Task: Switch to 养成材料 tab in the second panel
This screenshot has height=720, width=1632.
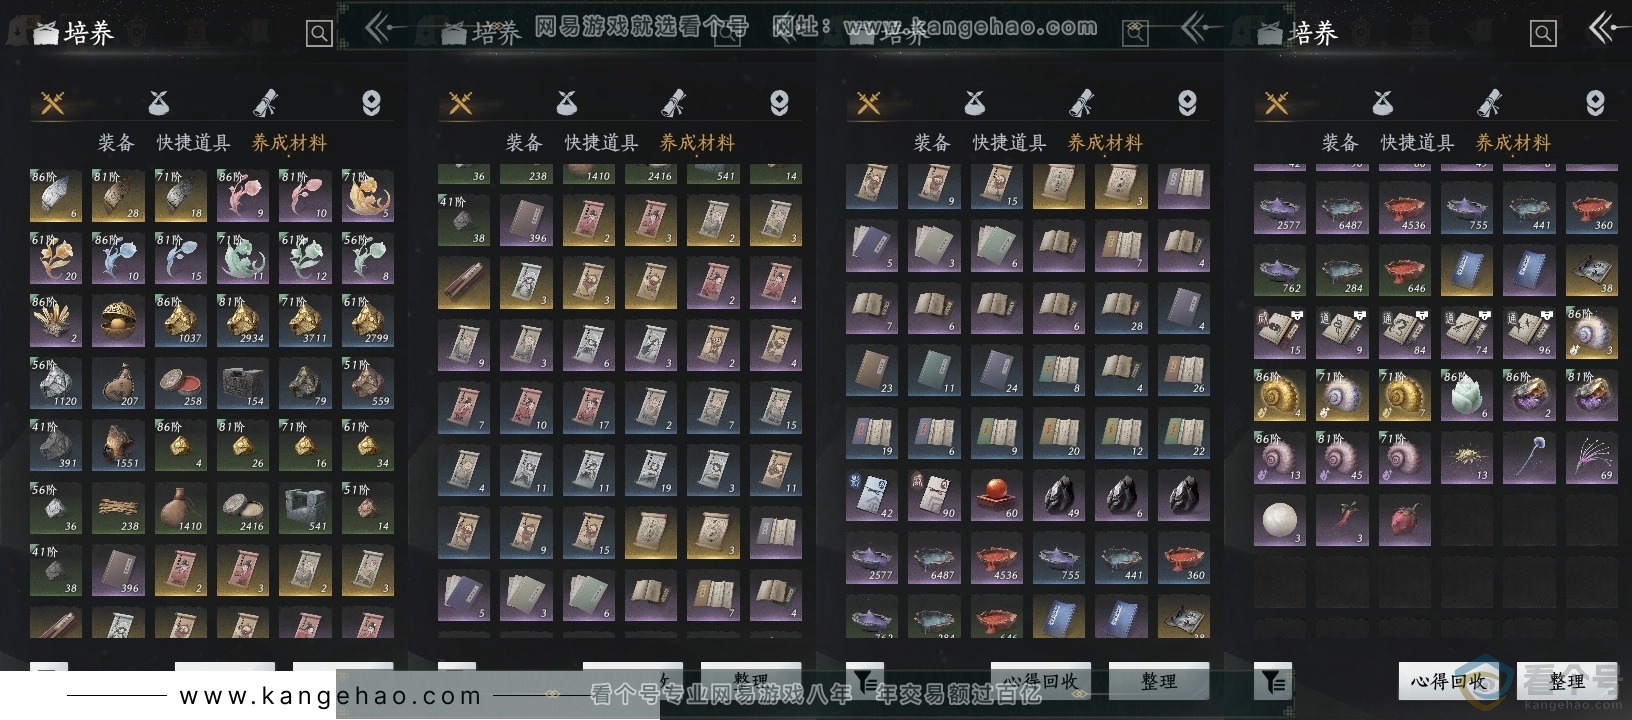Action: pyautogui.click(x=697, y=143)
